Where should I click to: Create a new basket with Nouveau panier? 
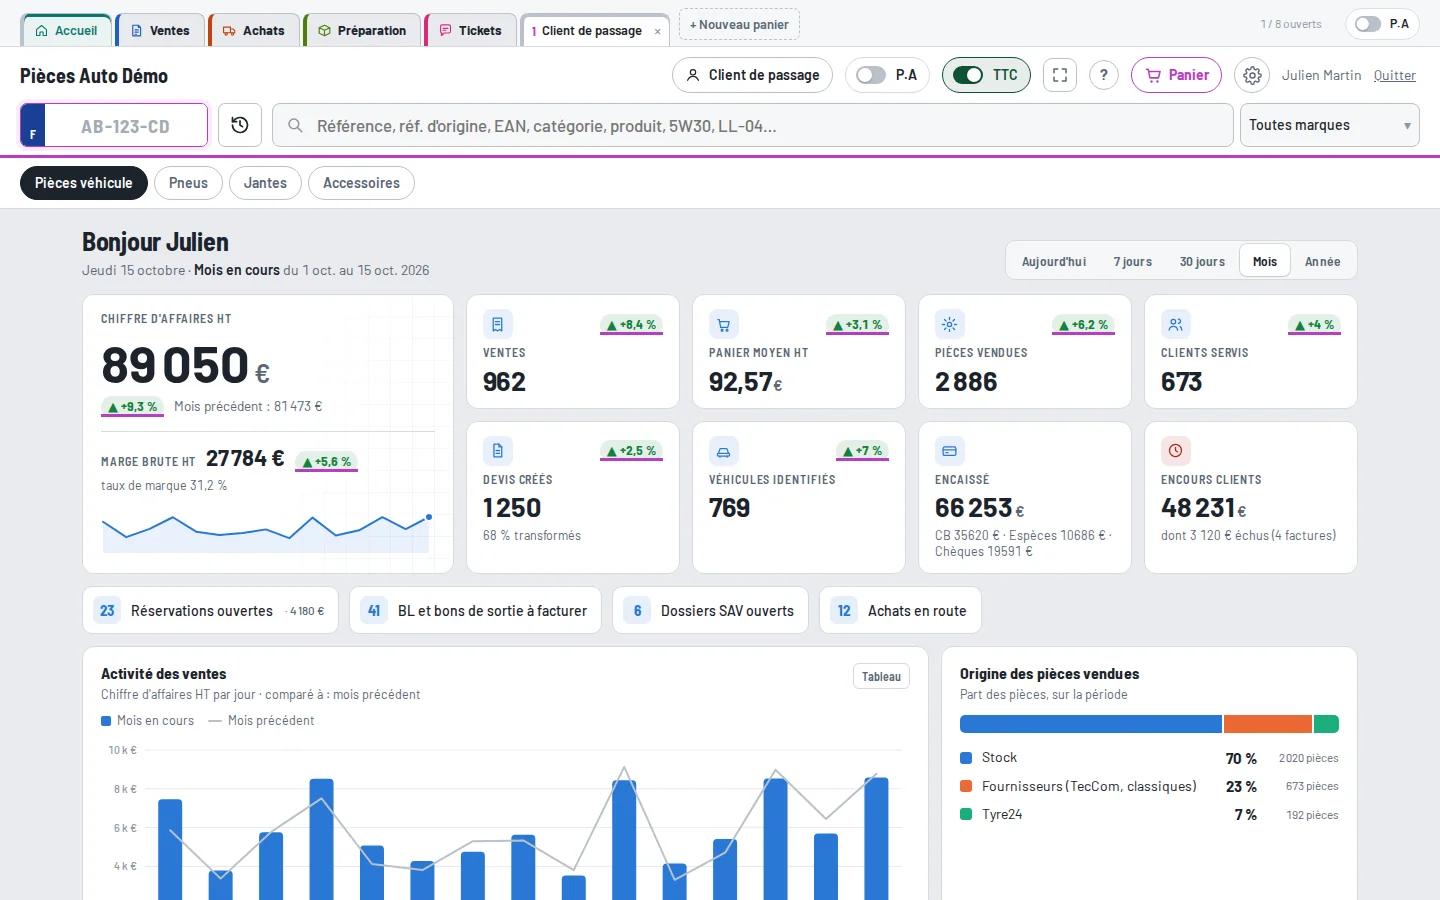[x=739, y=25]
